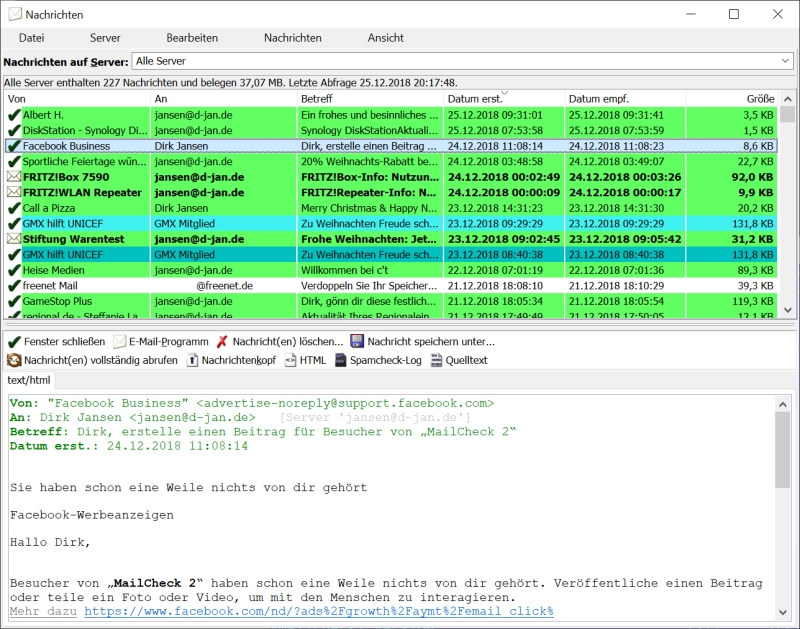Viewport: 800px width, 629px height.
Task: Sort list by Datum erst. column header
Action: 476,99
